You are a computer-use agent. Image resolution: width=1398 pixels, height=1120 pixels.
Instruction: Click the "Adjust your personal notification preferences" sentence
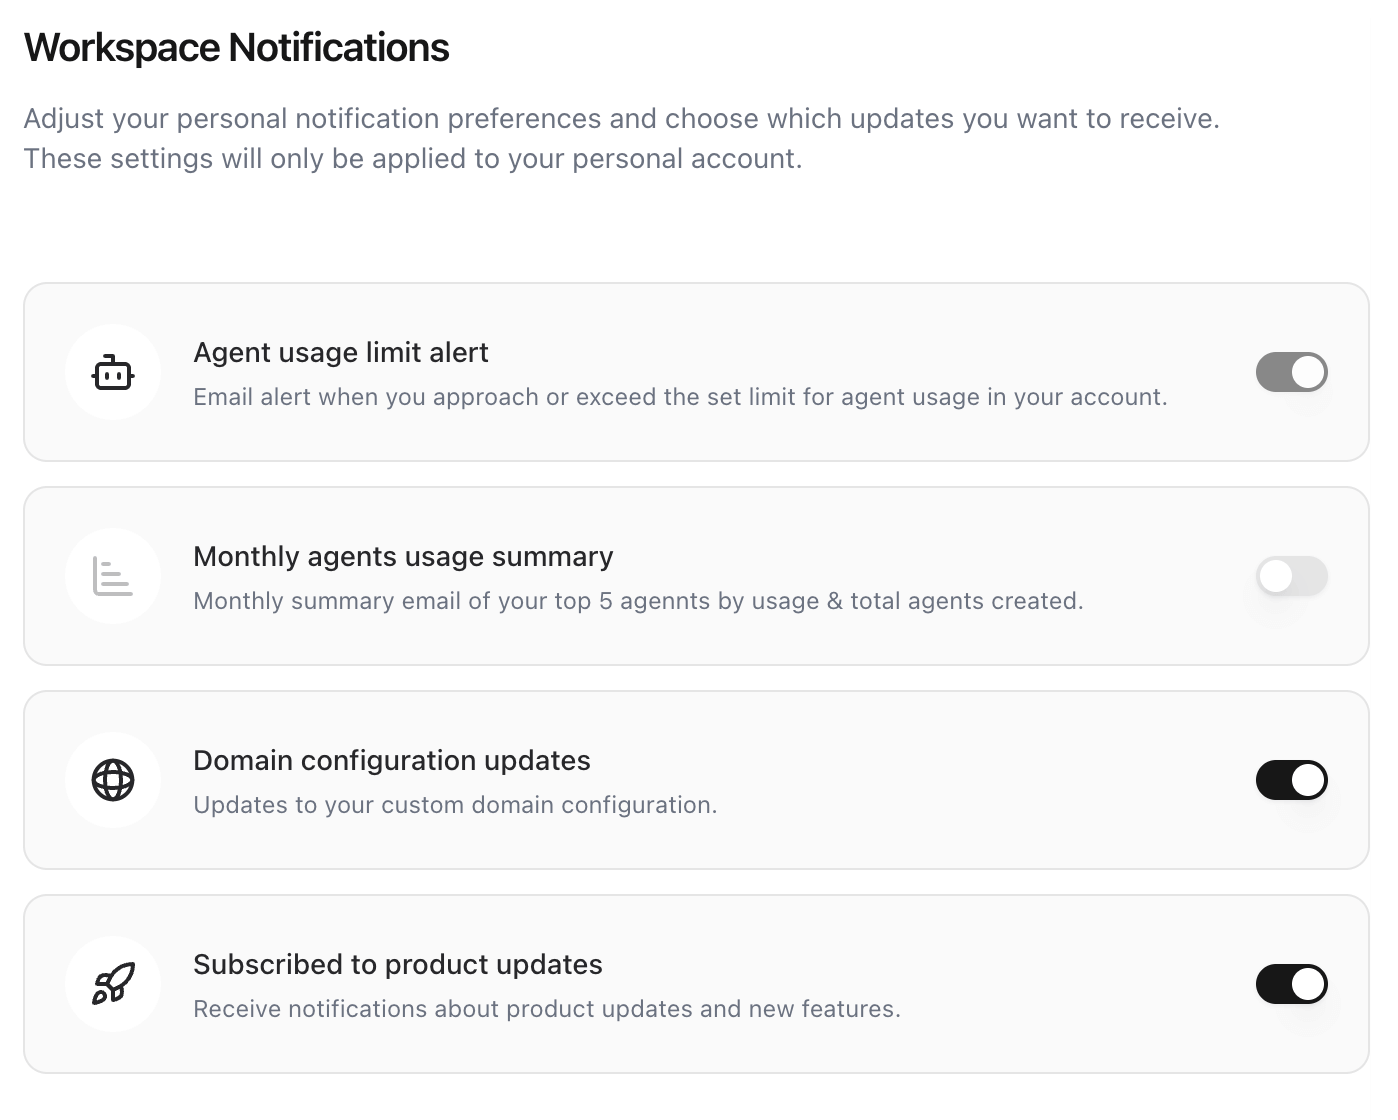(x=621, y=119)
